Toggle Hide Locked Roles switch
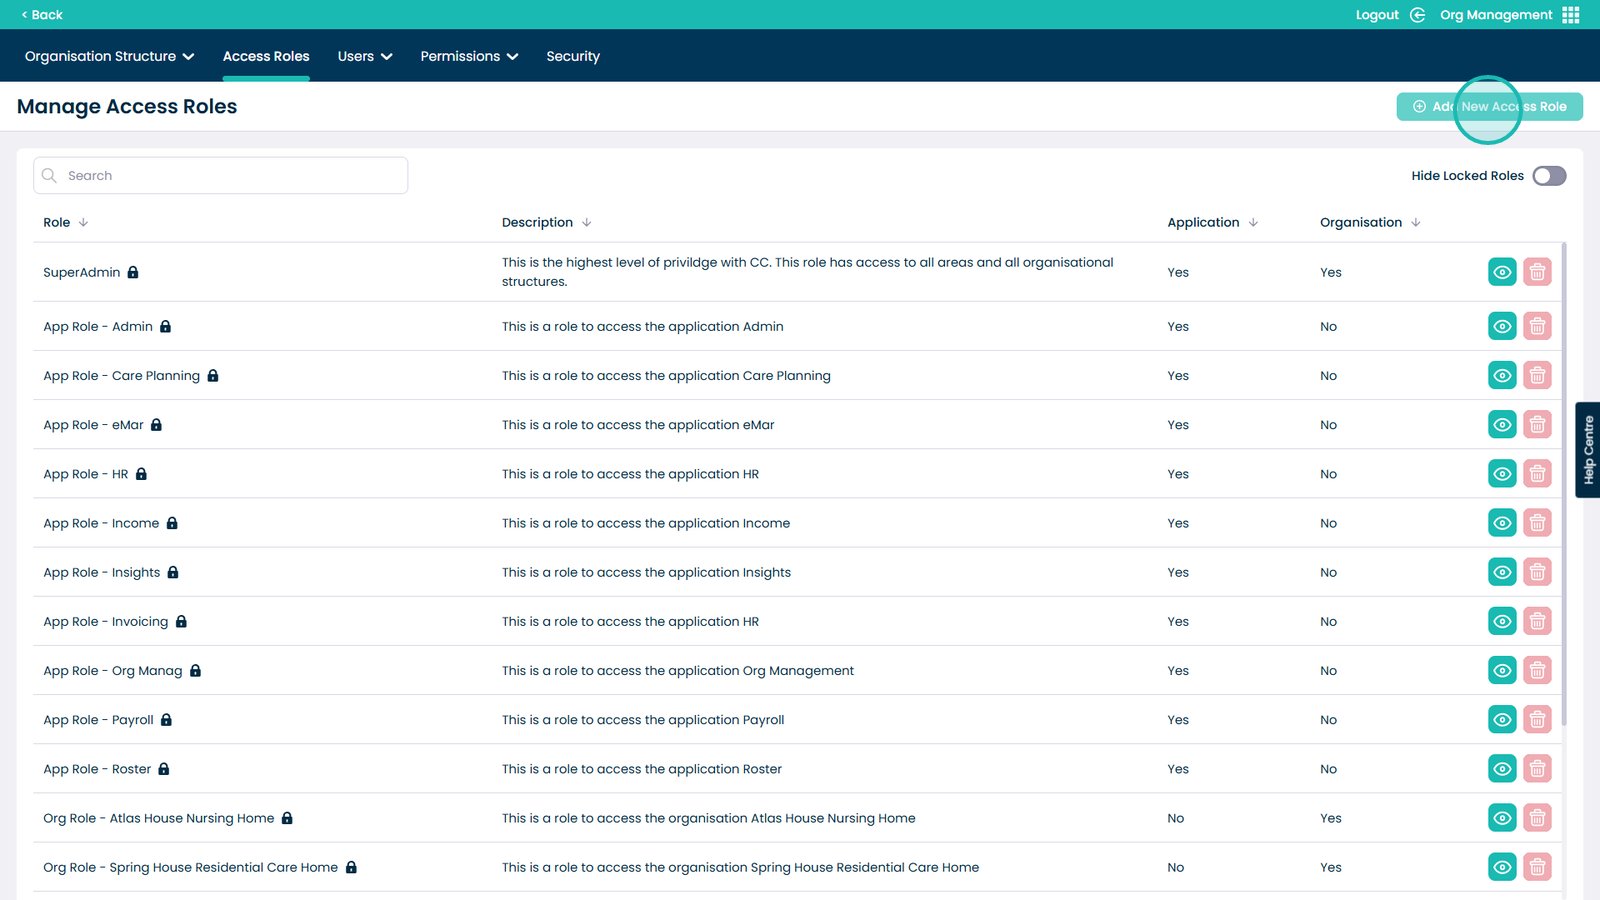 coord(1549,176)
